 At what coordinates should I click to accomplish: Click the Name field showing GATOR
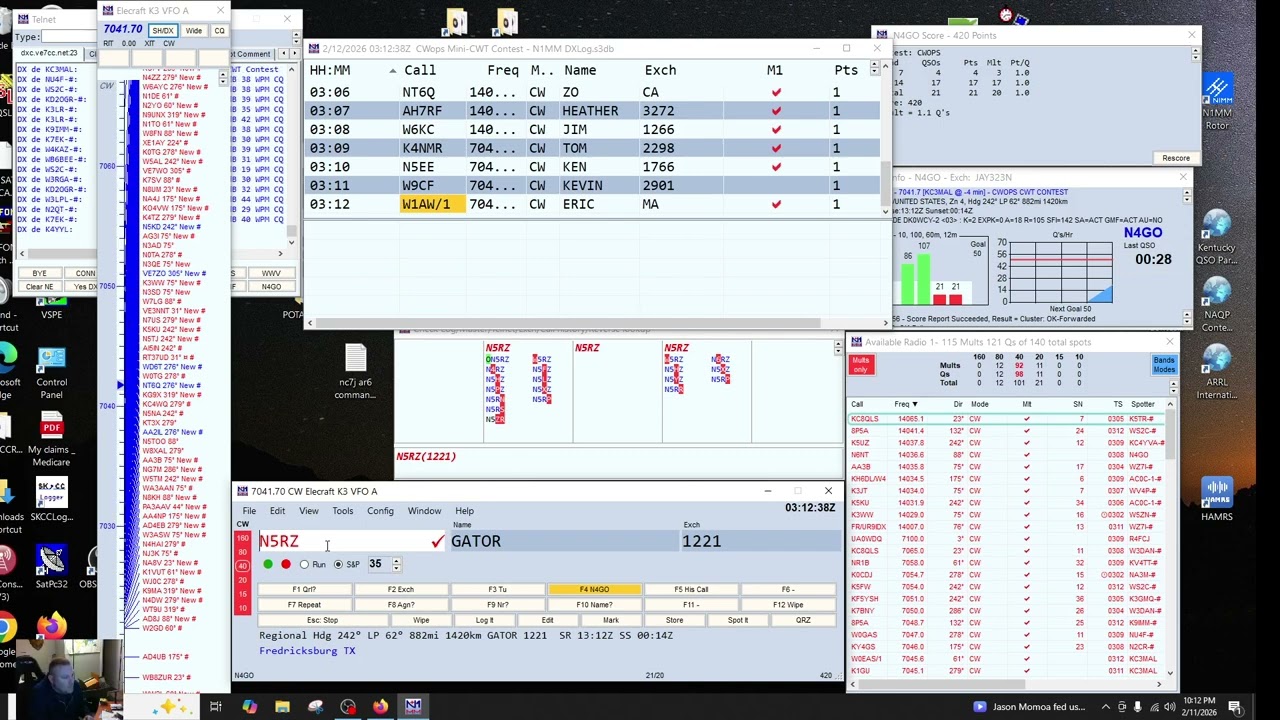point(563,541)
